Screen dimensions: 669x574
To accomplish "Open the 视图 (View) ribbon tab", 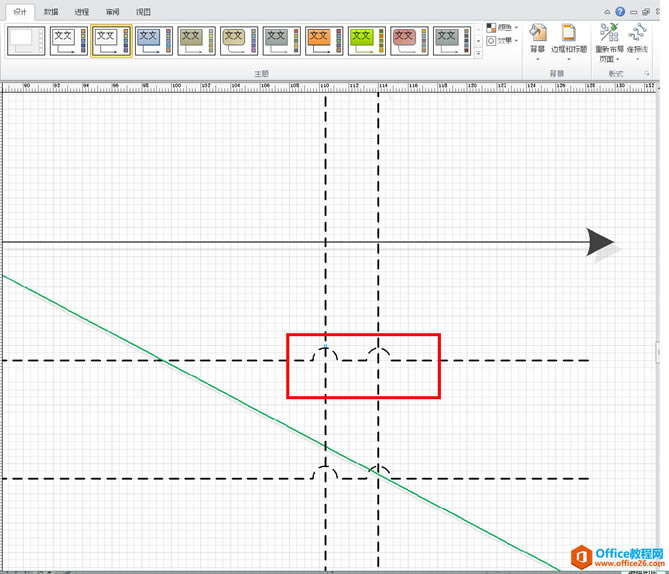I will 143,12.
